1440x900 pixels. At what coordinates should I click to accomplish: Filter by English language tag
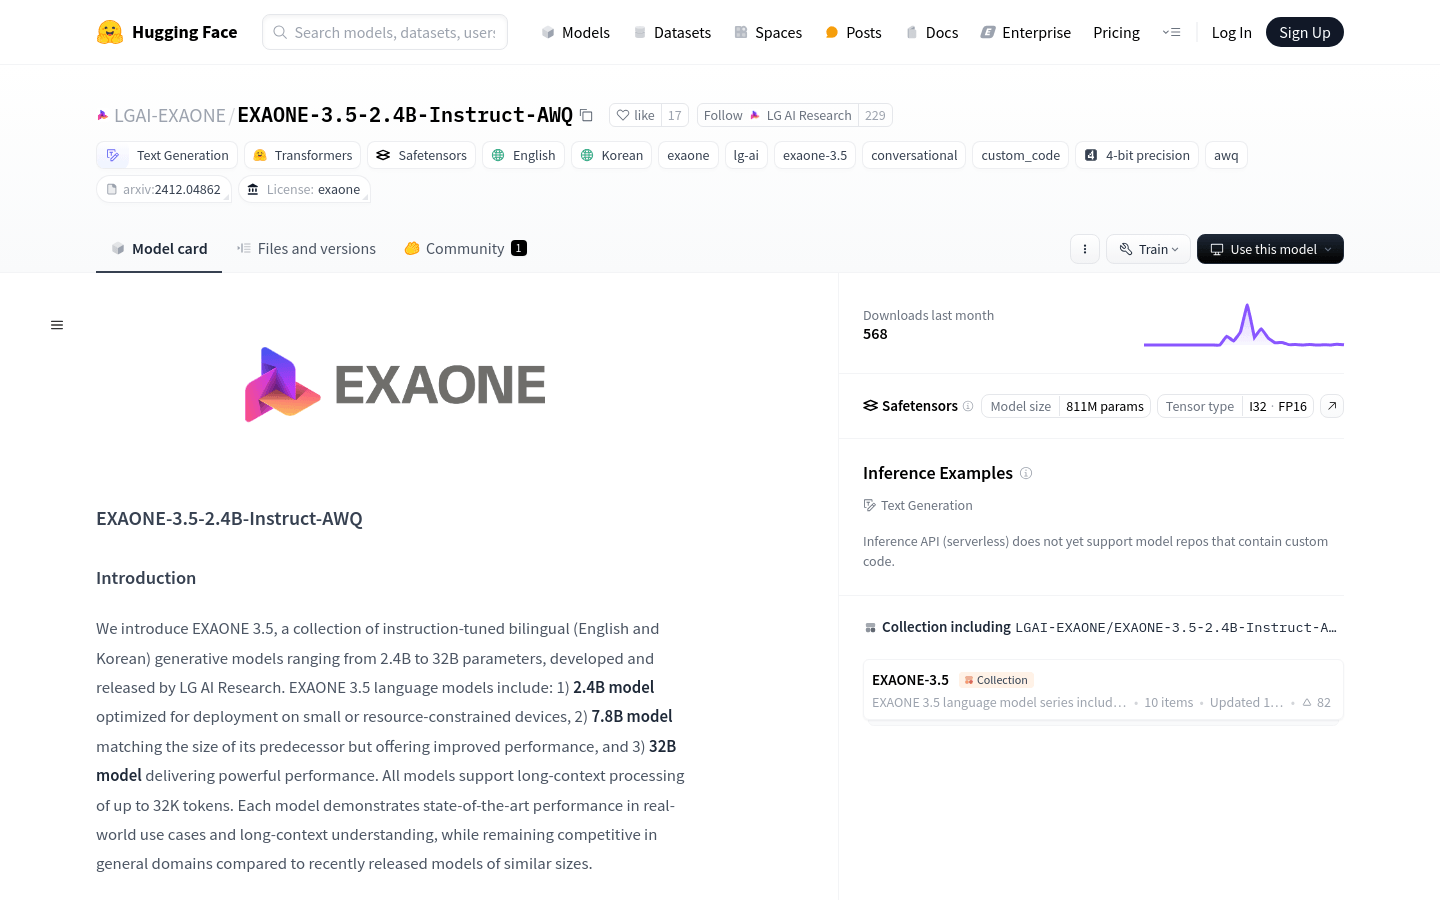tap(523, 155)
